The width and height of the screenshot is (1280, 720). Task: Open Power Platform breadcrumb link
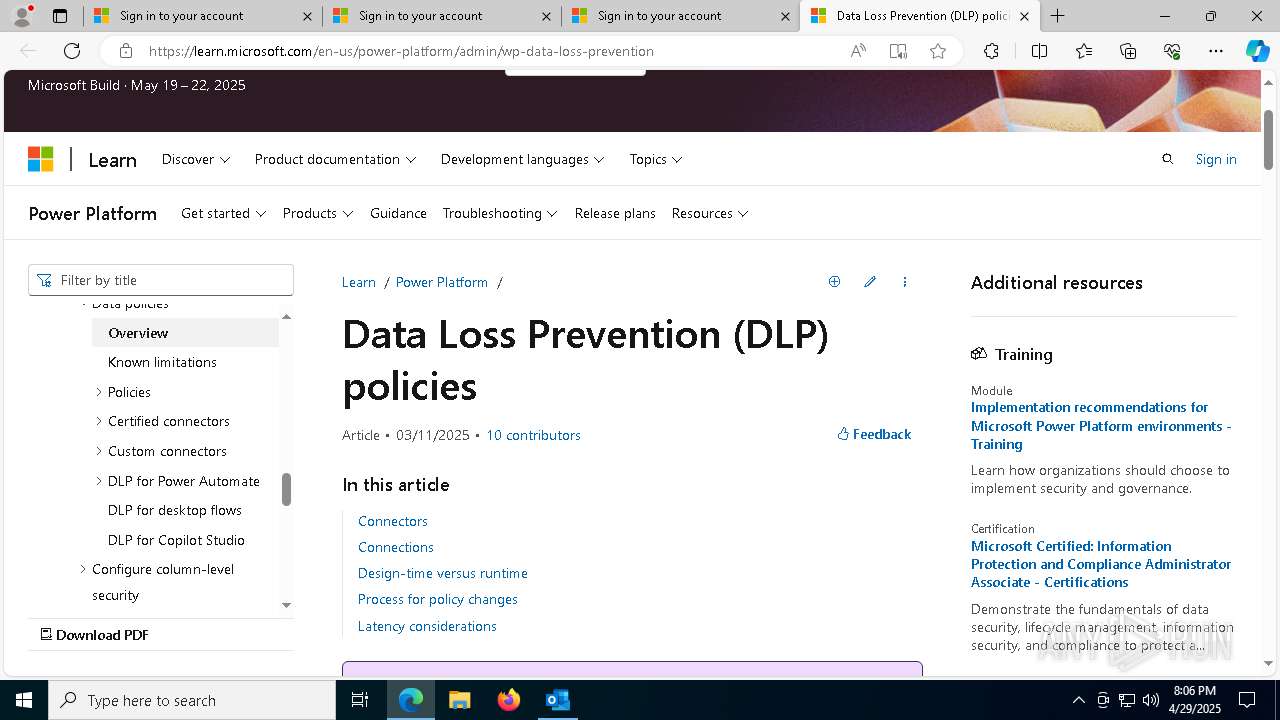(442, 282)
